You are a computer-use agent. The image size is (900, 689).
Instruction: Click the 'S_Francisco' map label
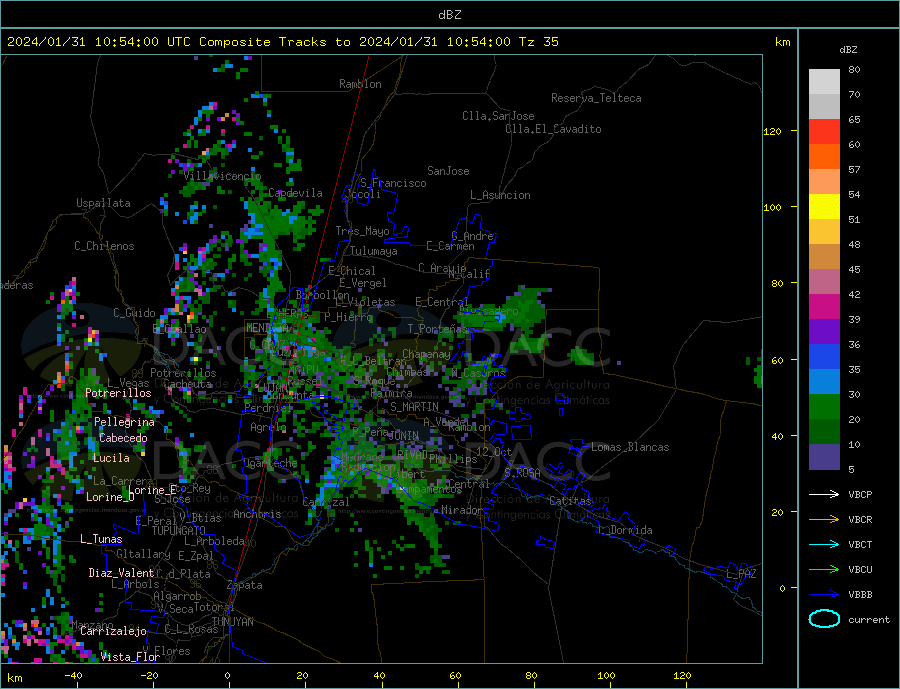pos(393,183)
